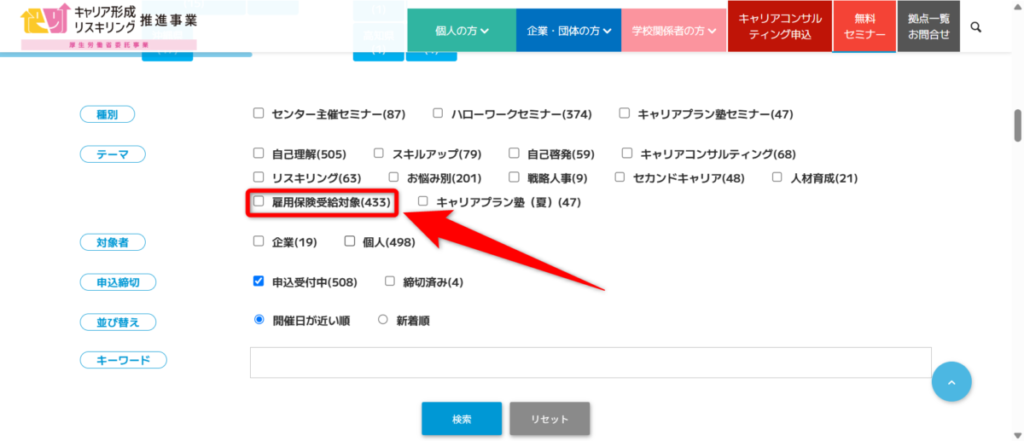This screenshot has width=1024, height=441.
Task: Expand 学校関係者の方 dropdown menu
Action: (x=674, y=31)
